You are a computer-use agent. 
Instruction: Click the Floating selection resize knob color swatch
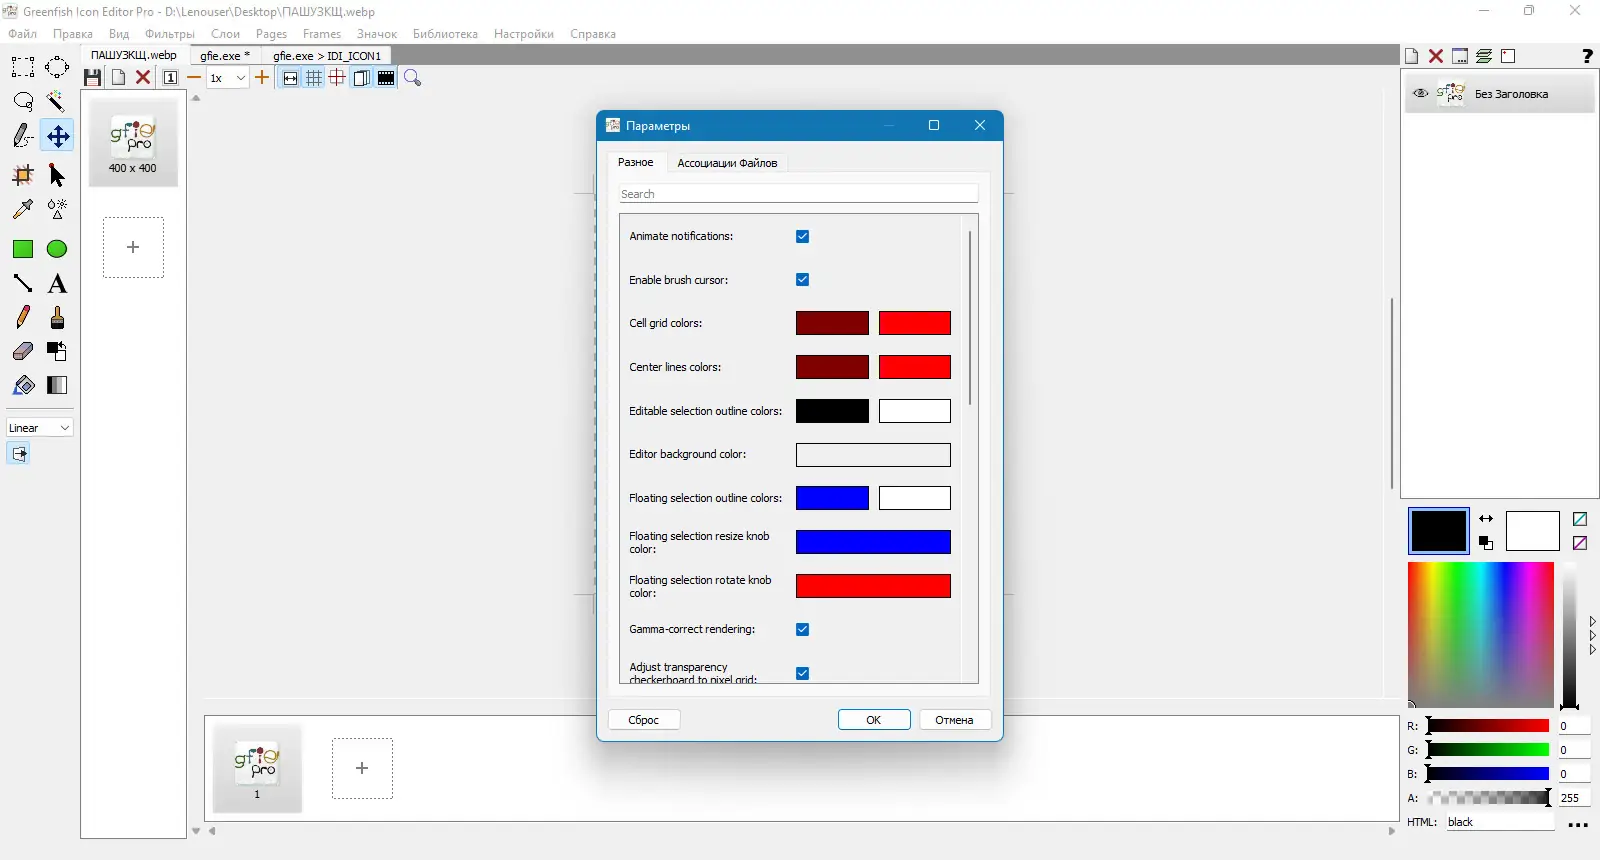point(873,542)
